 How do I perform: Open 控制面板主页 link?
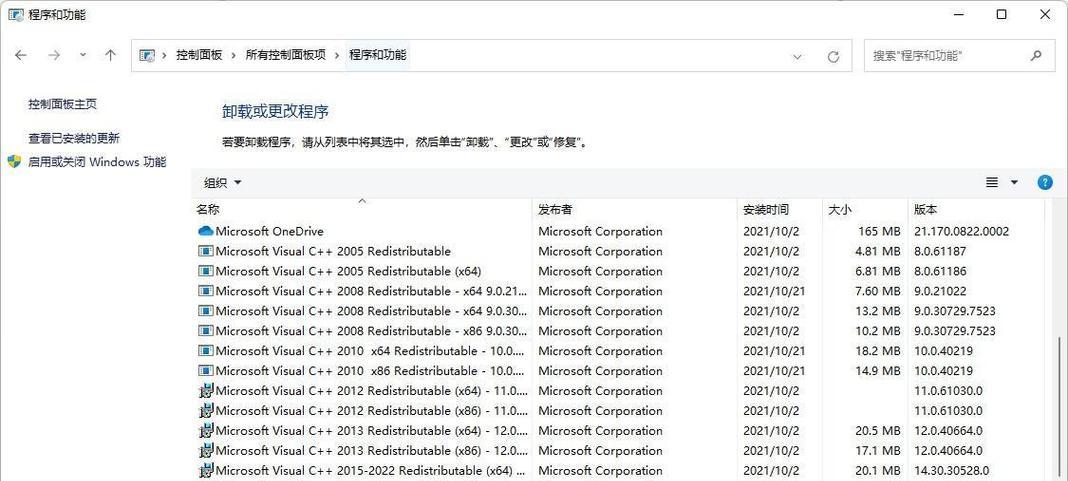62,104
